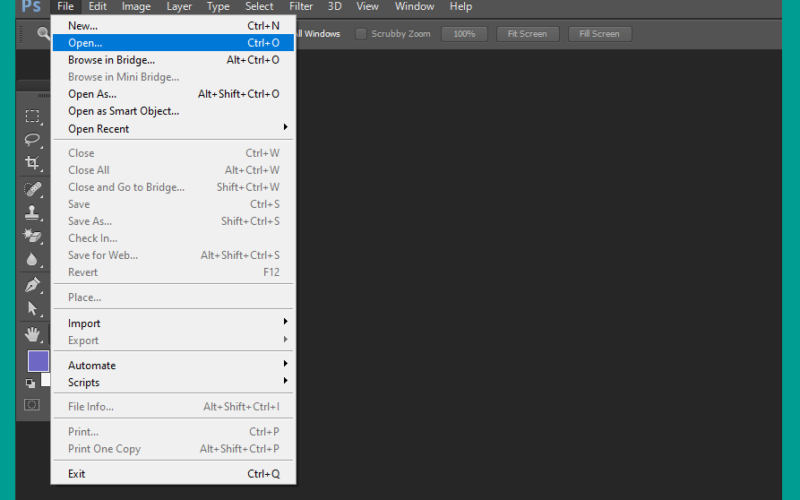Open the Window menu
The height and width of the screenshot is (500, 800).
tap(414, 7)
